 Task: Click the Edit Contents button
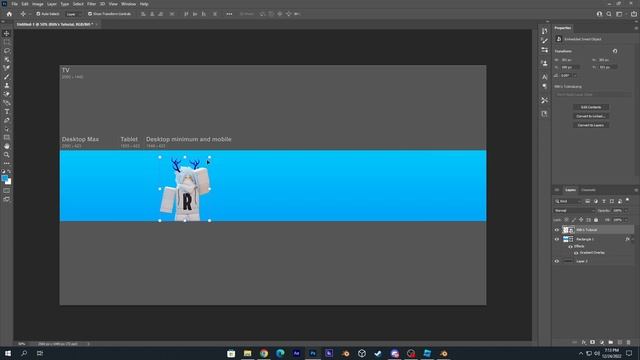[x=591, y=107]
